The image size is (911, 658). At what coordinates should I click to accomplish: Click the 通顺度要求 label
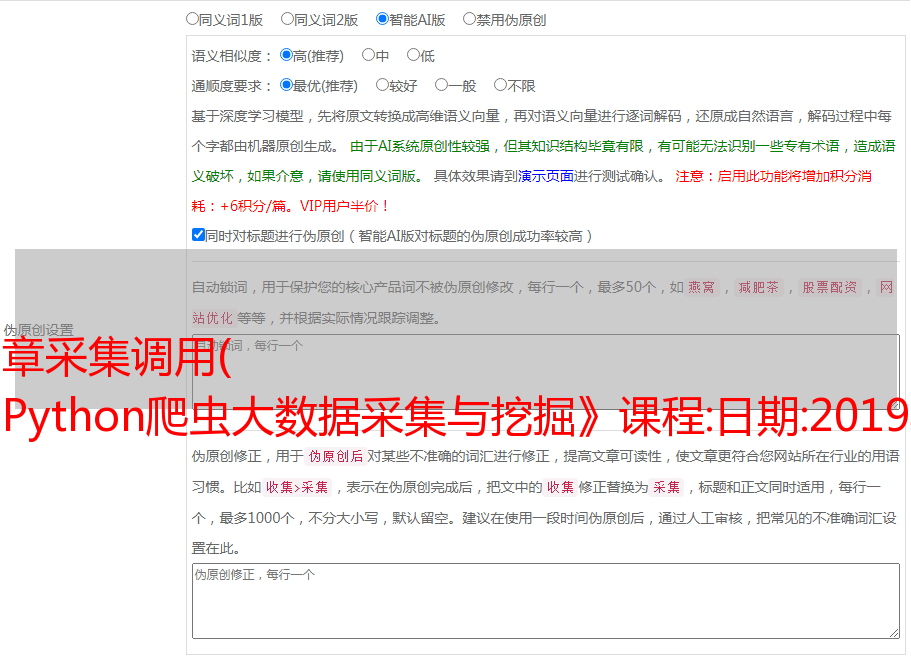(x=232, y=86)
